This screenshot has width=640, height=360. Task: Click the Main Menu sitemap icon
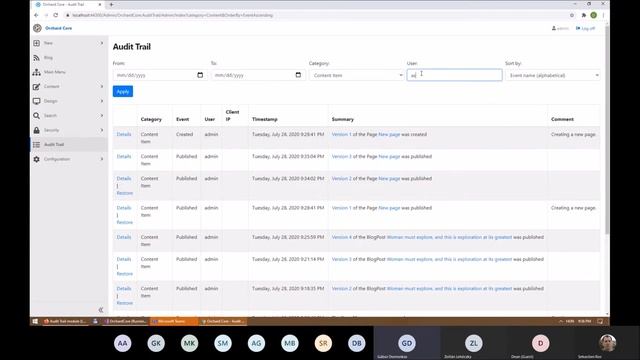(x=36, y=72)
